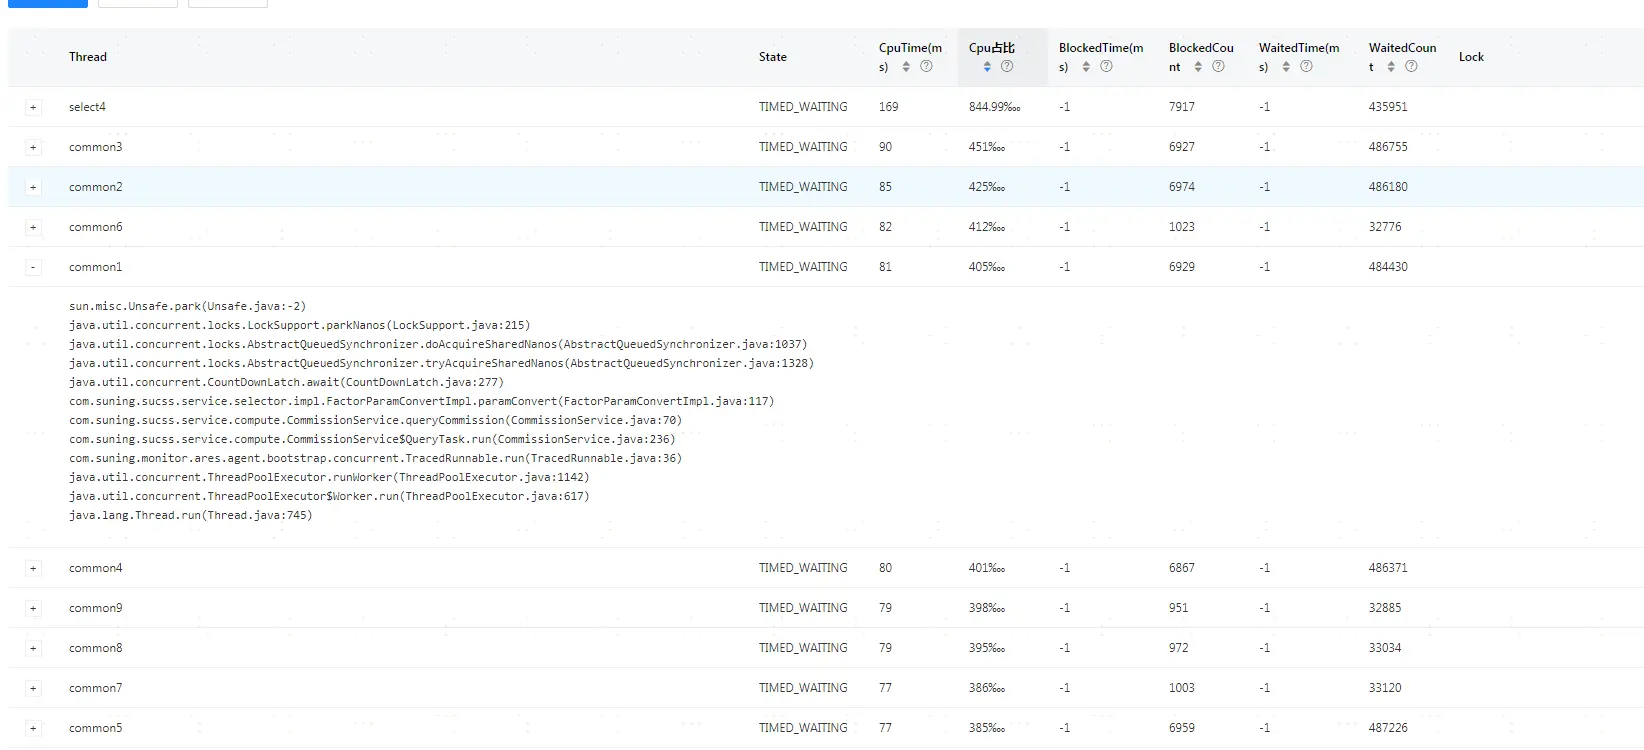Sort by WaitedCount using its arrows

click(x=1391, y=67)
